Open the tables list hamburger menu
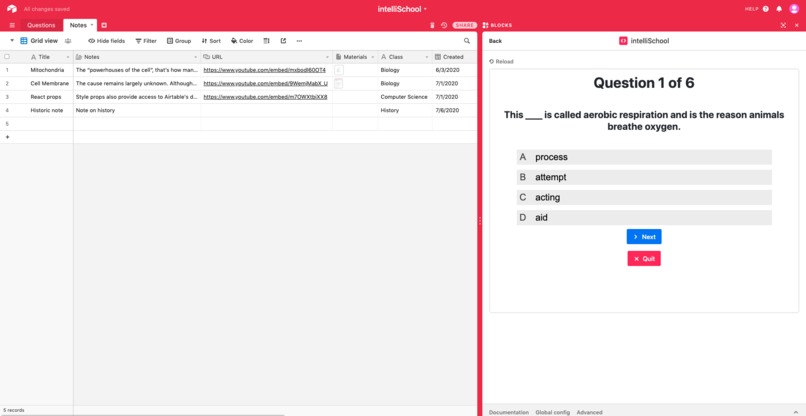 point(12,25)
